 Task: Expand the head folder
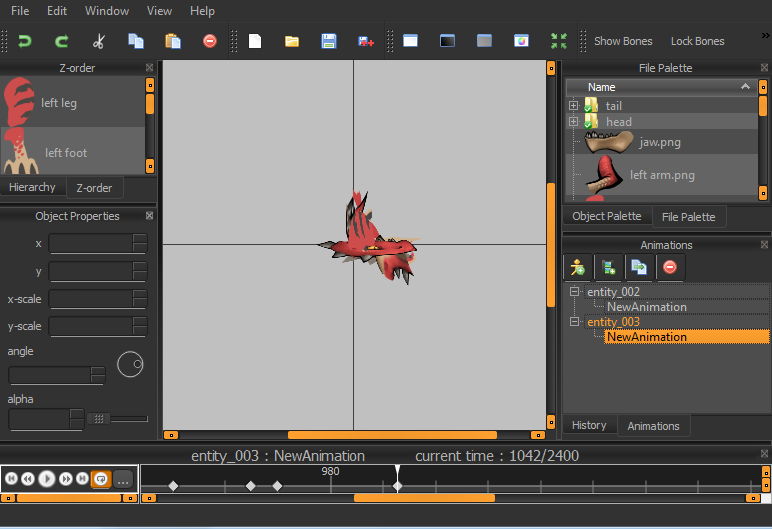[x=574, y=121]
